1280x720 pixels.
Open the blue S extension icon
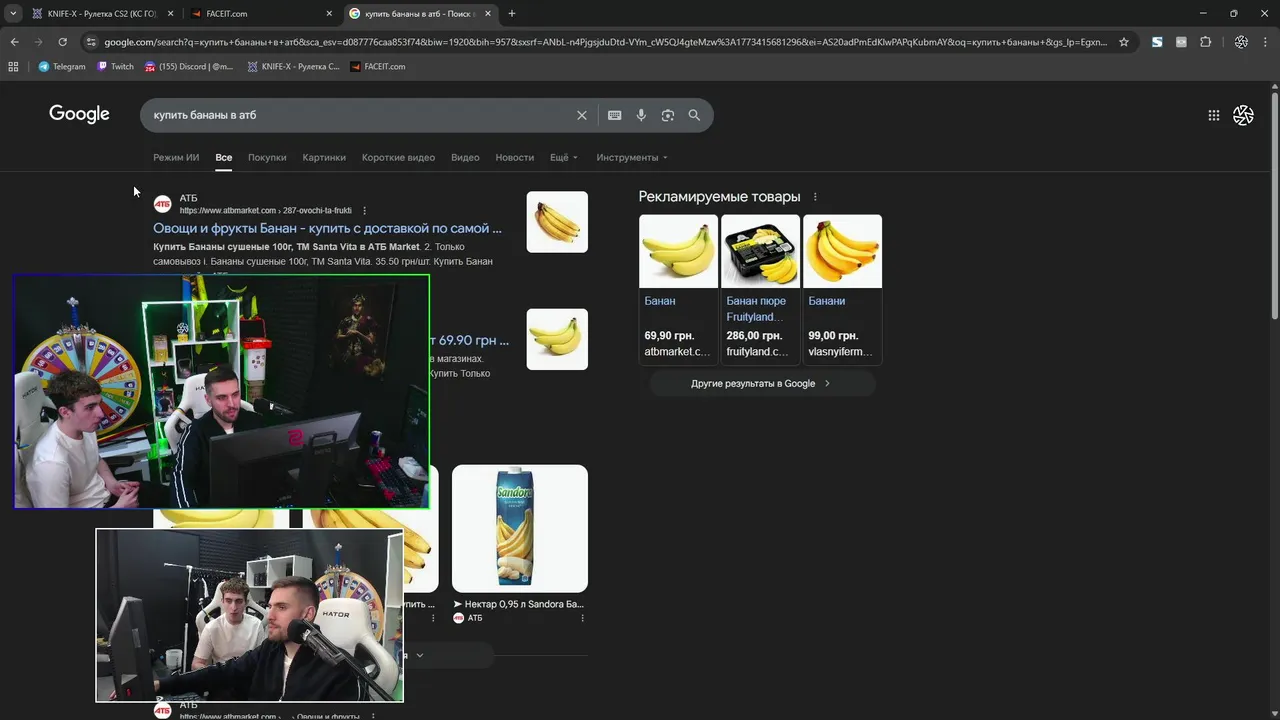[1157, 42]
